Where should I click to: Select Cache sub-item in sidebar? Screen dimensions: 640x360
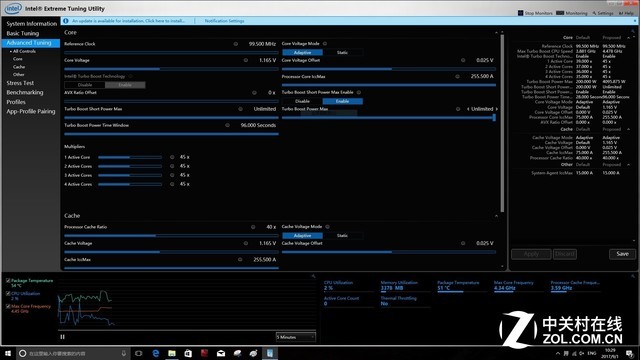tap(19, 67)
